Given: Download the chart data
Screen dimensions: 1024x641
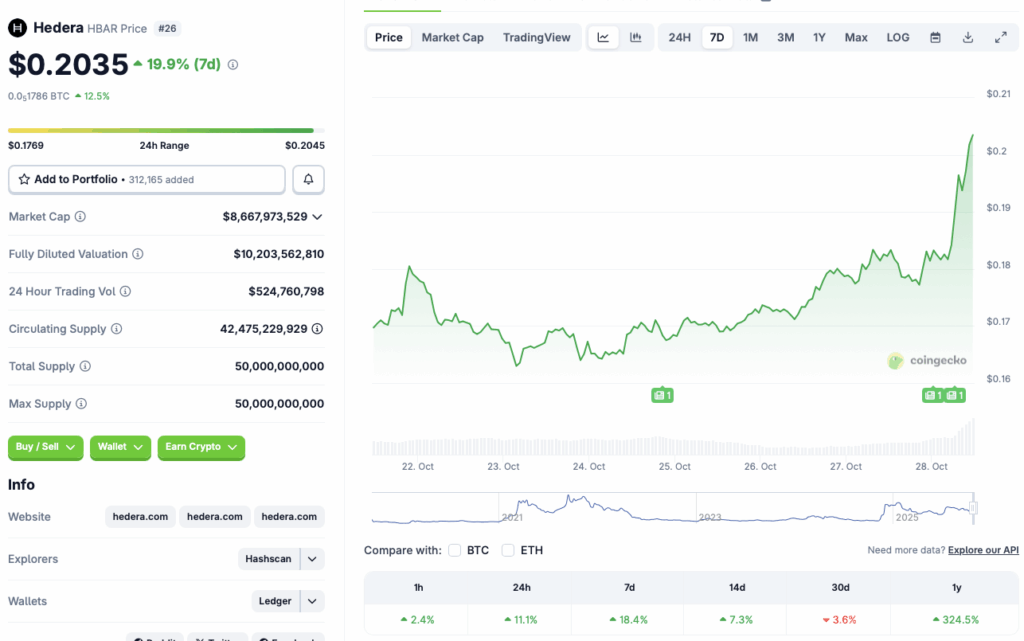Looking at the screenshot, I should (x=968, y=38).
